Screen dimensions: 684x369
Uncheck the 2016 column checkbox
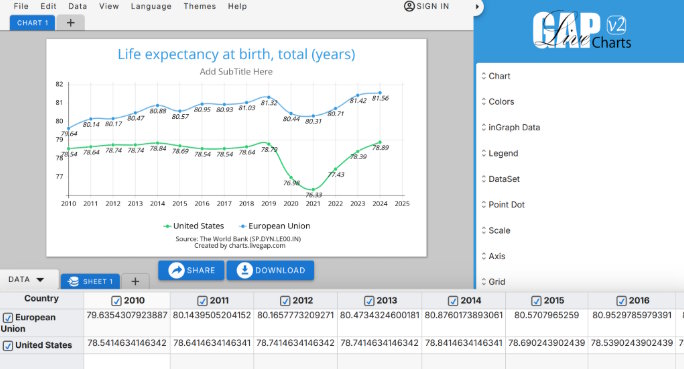pyautogui.click(x=621, y=301)
